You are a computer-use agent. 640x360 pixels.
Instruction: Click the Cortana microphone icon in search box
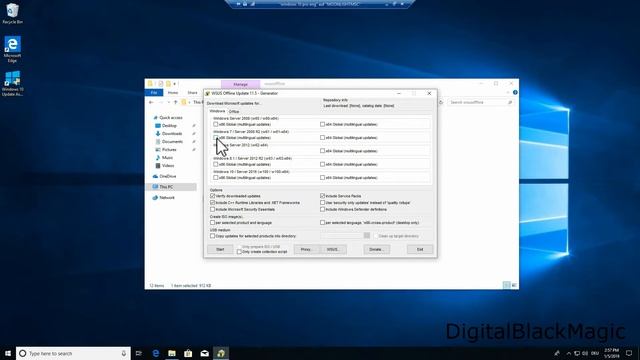(x=124, y=353)
